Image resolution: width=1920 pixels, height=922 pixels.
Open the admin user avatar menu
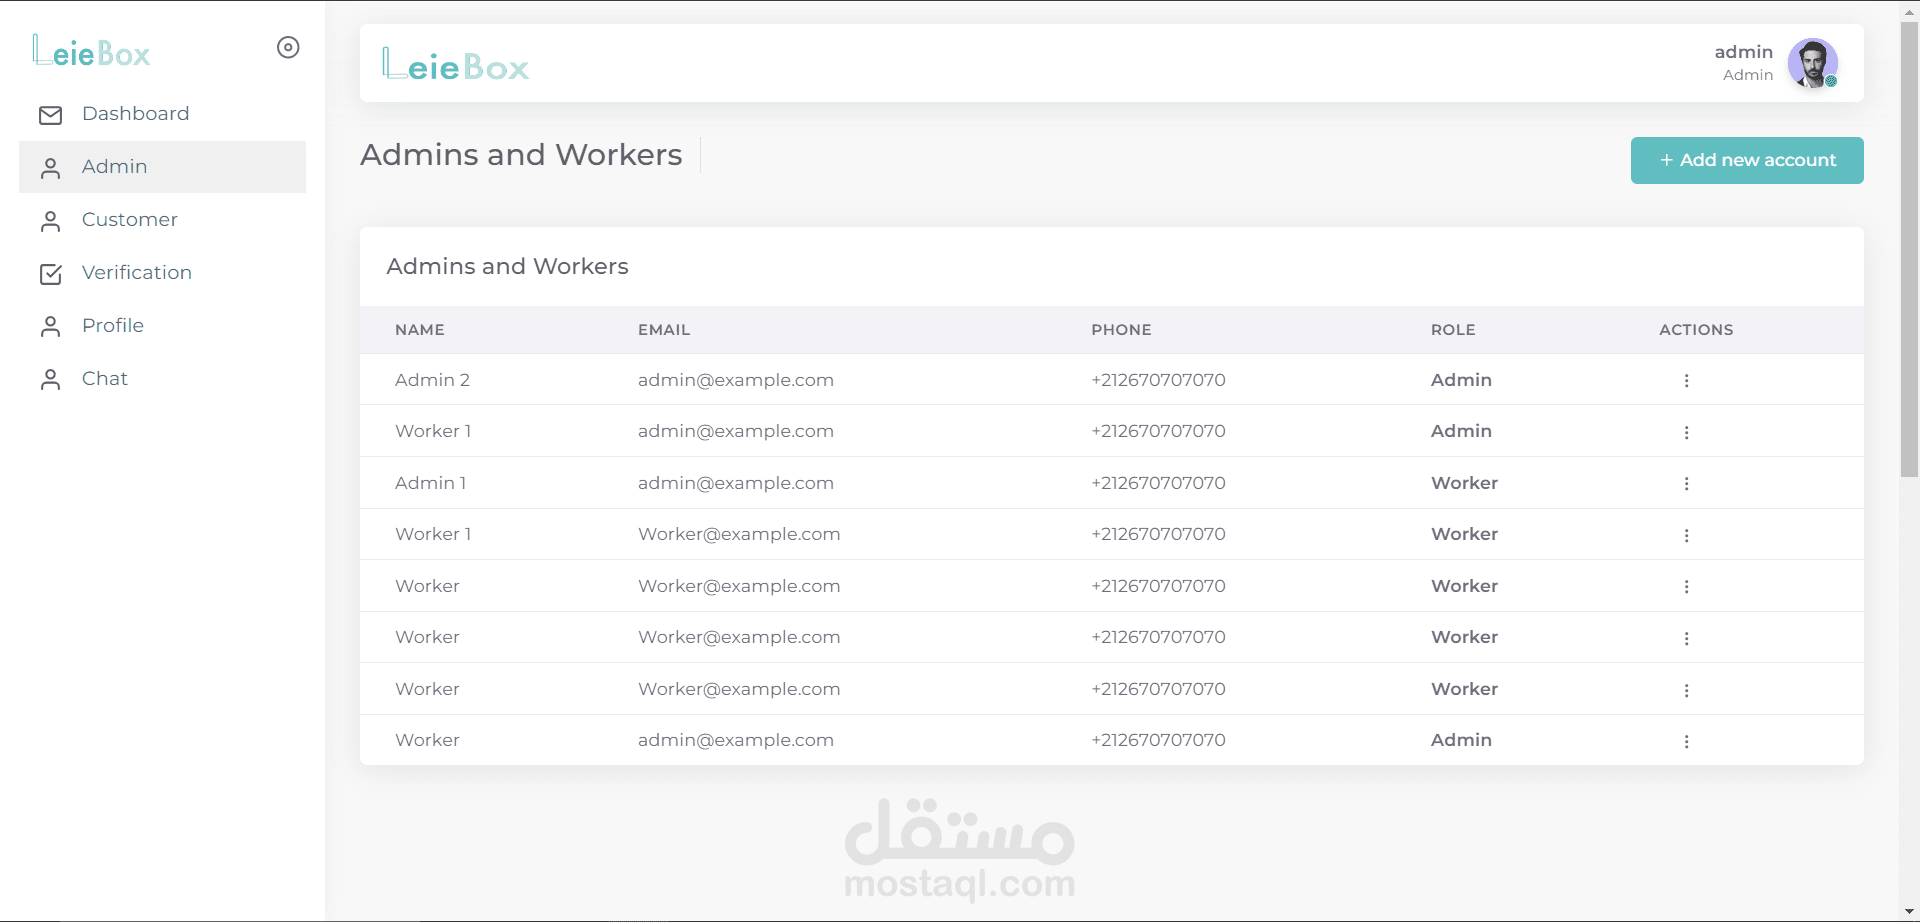[x=1812, y=63]
